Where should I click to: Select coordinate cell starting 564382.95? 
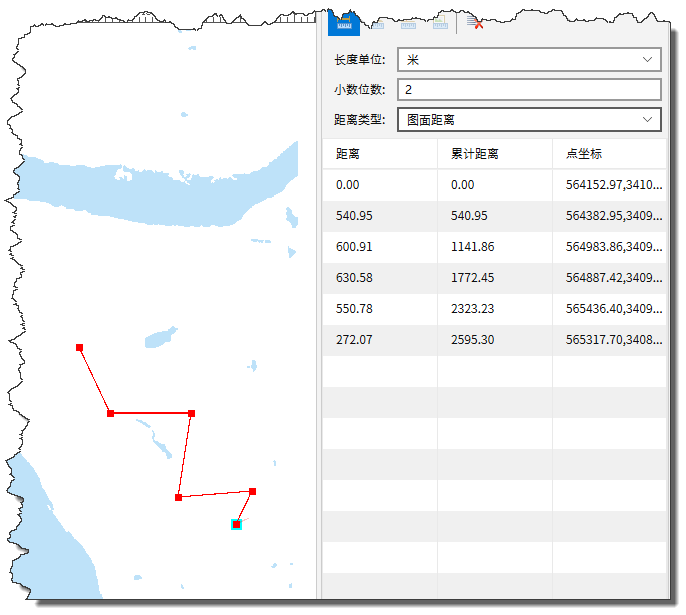pyautogui.click(x=609, y=216)
